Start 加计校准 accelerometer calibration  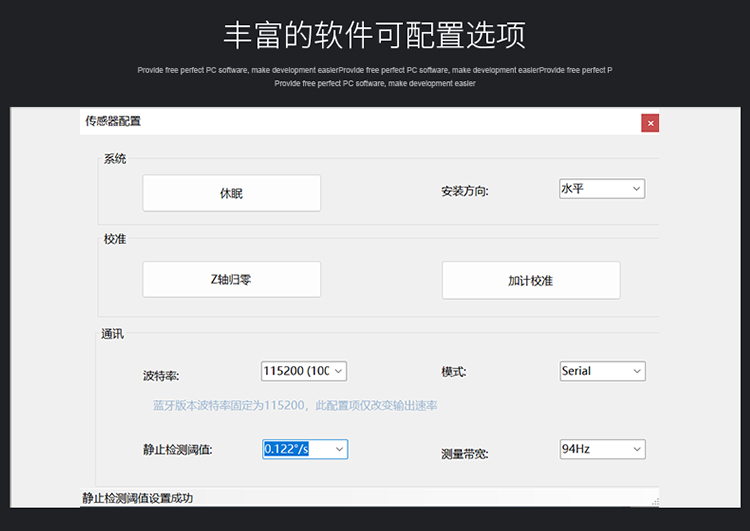(530, 280)
